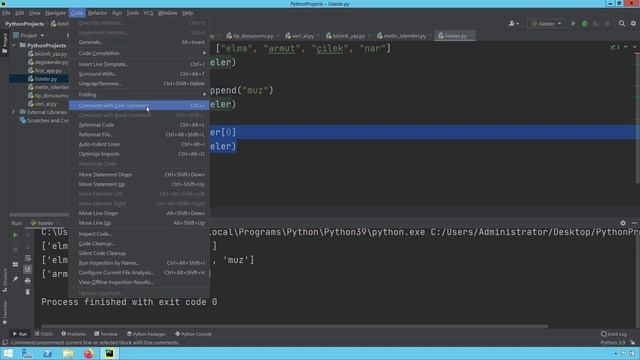Choose Move Line Up

point(139,223)
